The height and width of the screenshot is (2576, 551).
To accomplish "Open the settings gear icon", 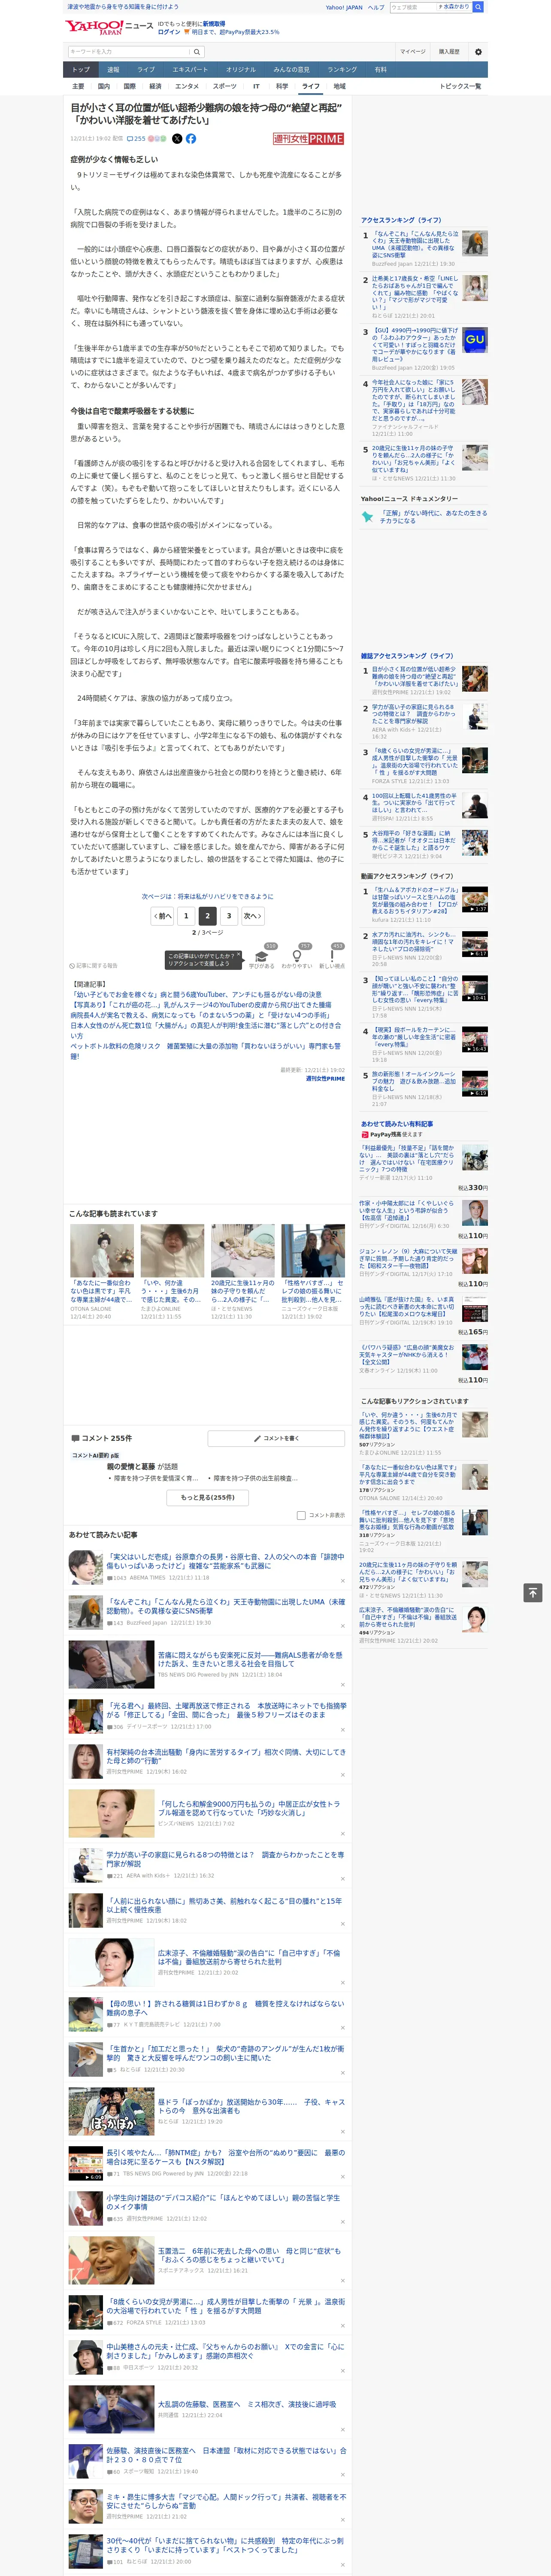I will tap(478, 51).
